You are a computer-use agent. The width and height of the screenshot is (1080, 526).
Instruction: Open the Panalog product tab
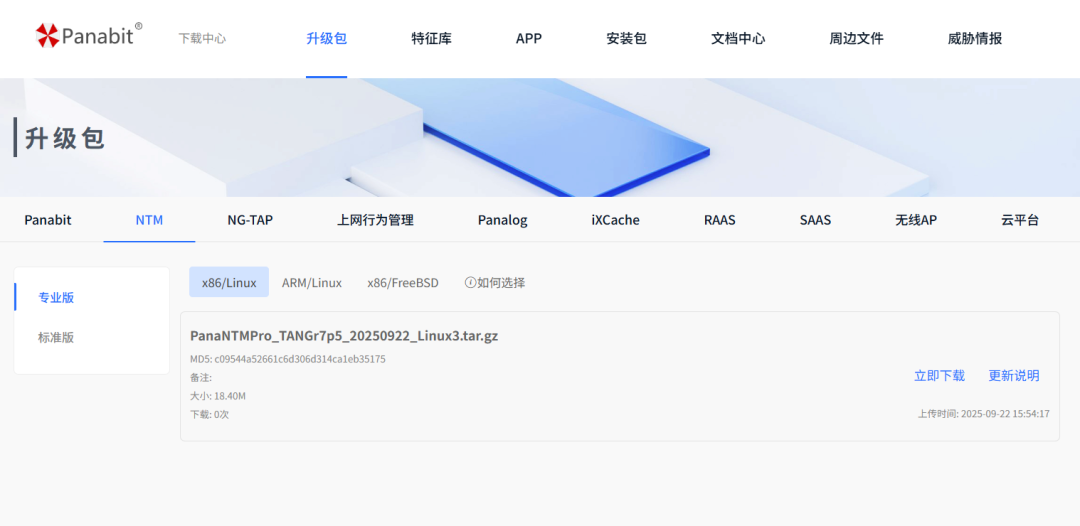pyautogui.click(x=502, y=220)
